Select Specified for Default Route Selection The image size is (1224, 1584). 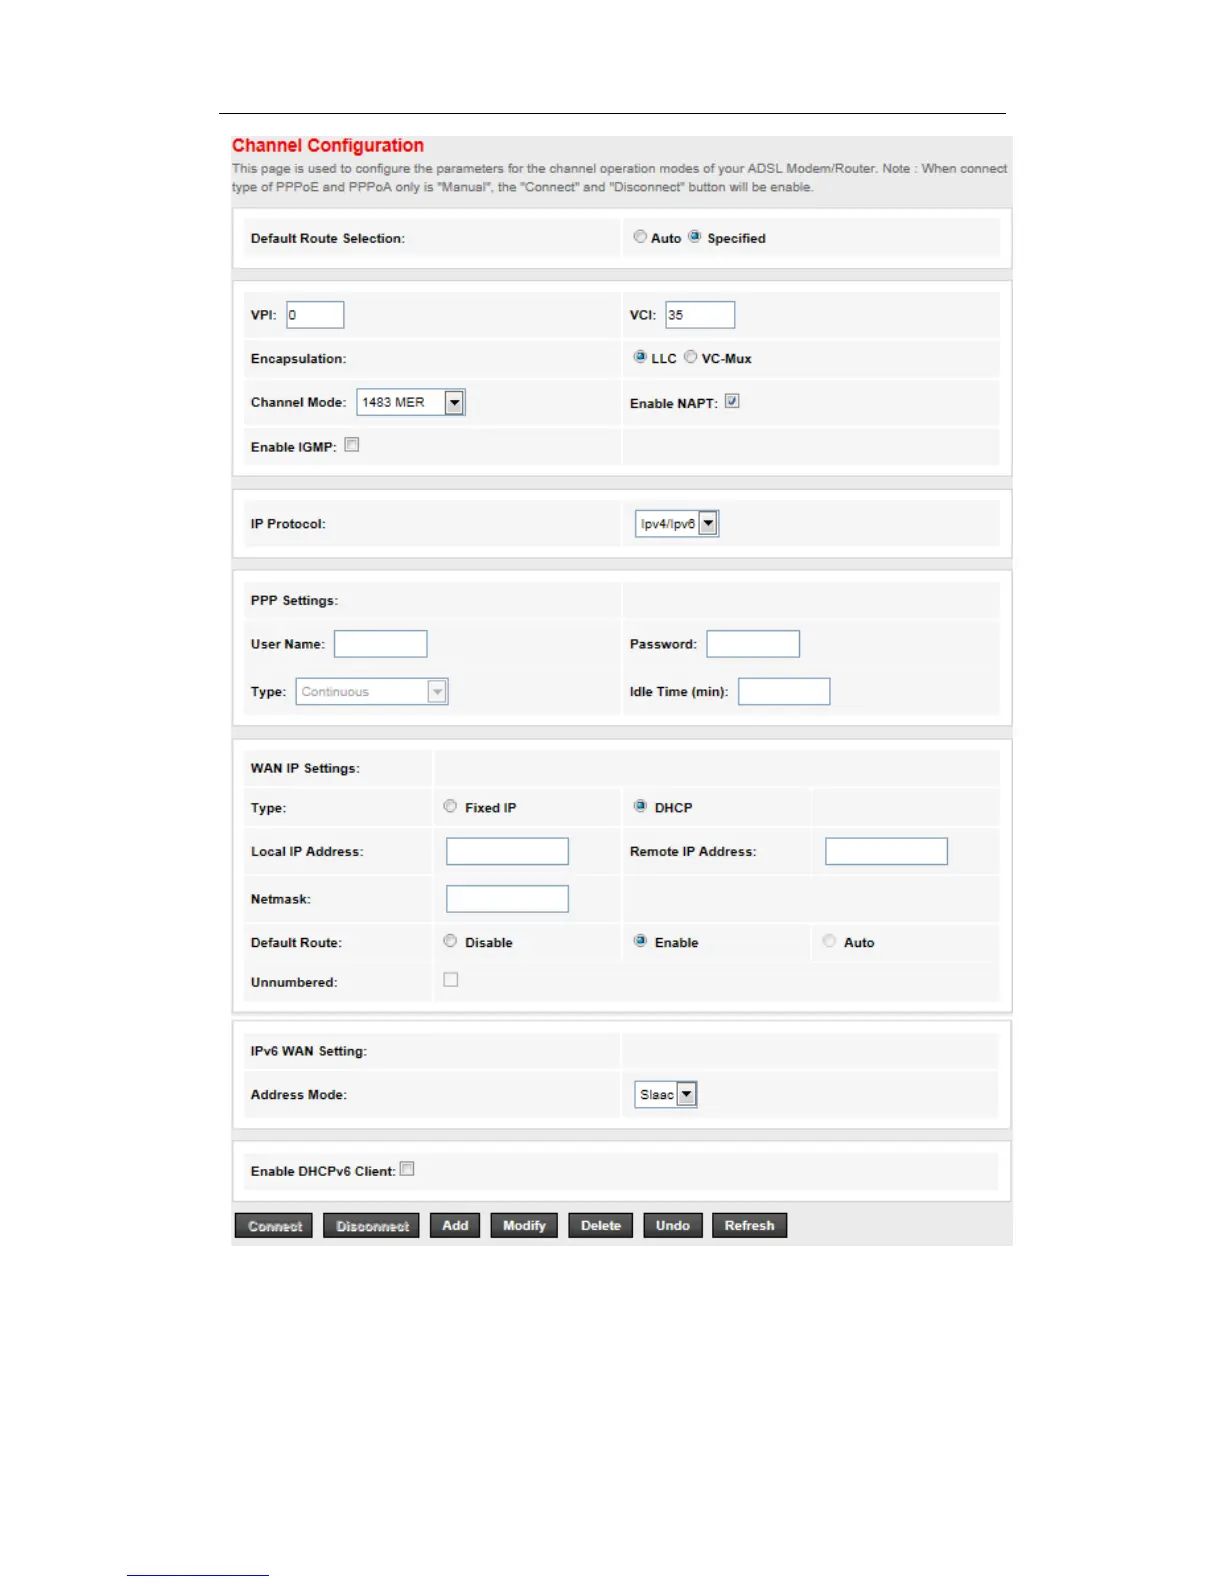[x=694, y=237]
